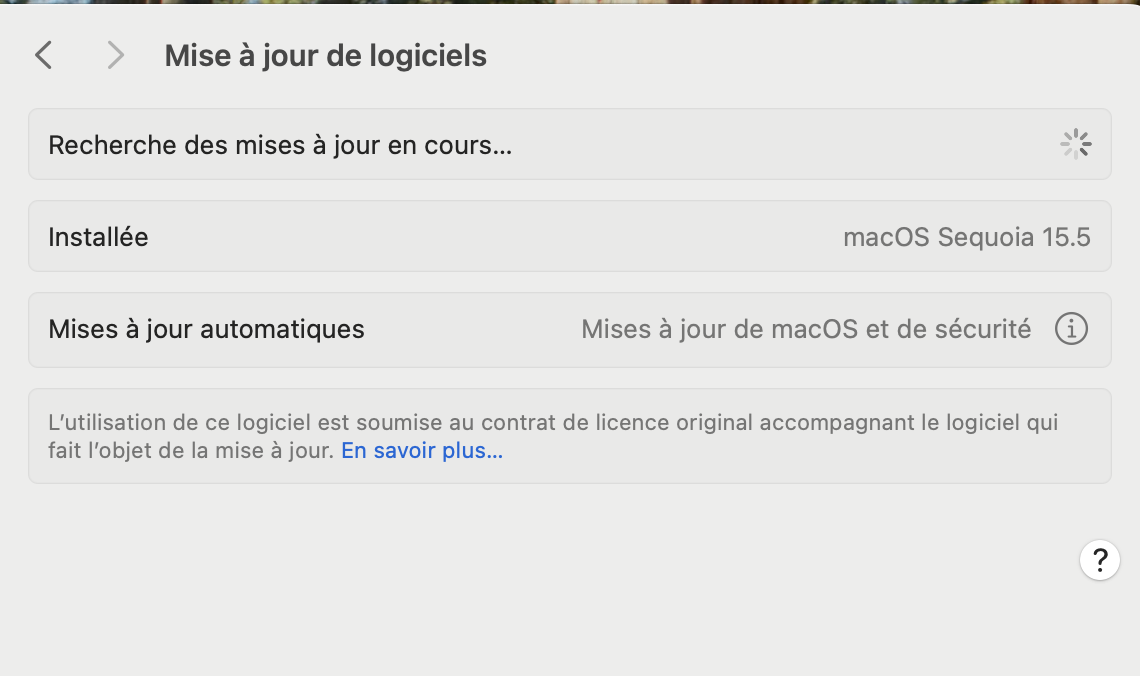The image size is (1140, 676).
Task: Expand the installed version row
Action: [570, 236]
